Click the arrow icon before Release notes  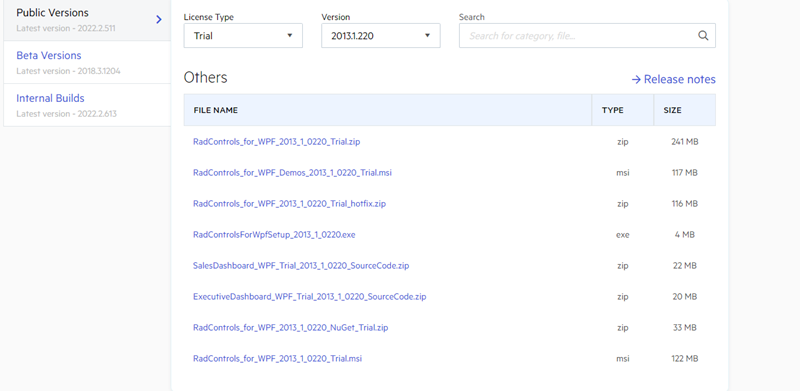pos(636,80)
